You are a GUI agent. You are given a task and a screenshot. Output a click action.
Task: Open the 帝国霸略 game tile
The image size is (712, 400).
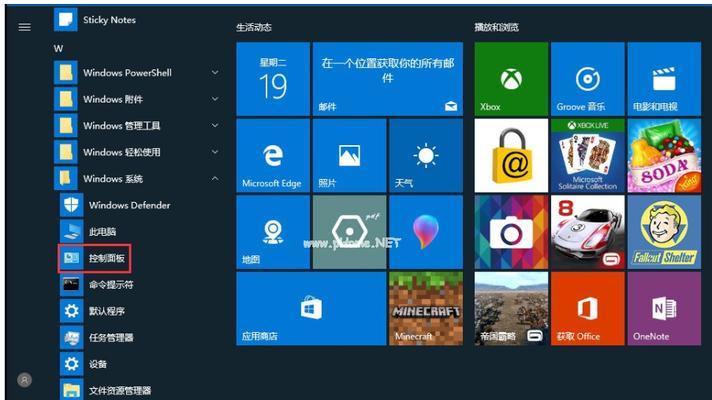[511, 309]
